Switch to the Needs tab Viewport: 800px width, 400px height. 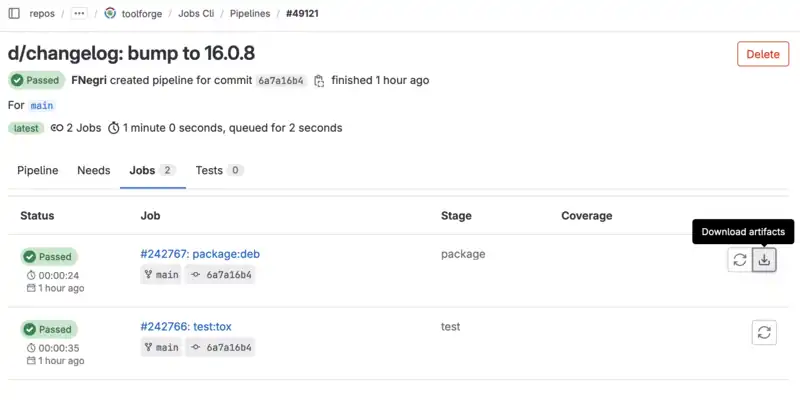pos(94,170)
